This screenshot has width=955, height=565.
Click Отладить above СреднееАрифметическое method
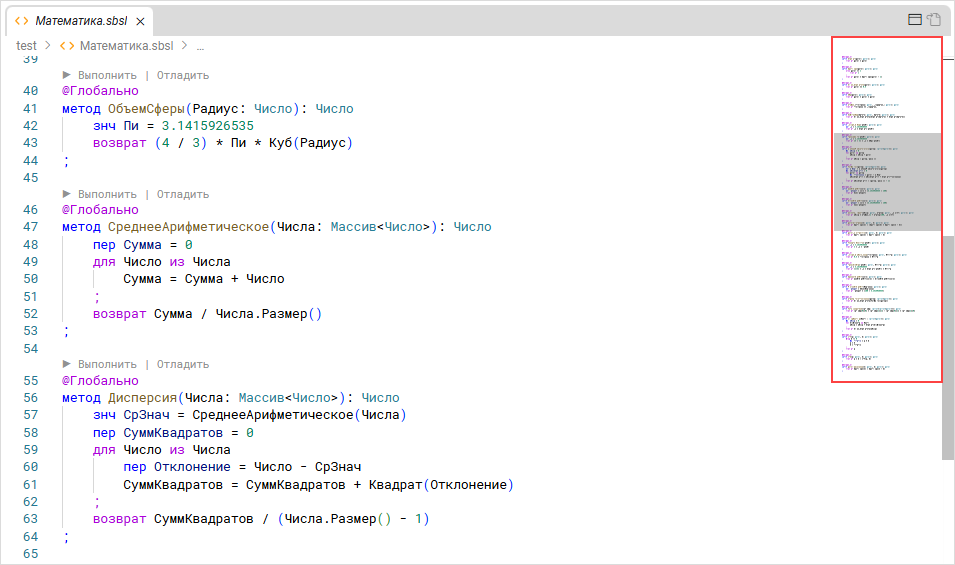click(183, 194)
